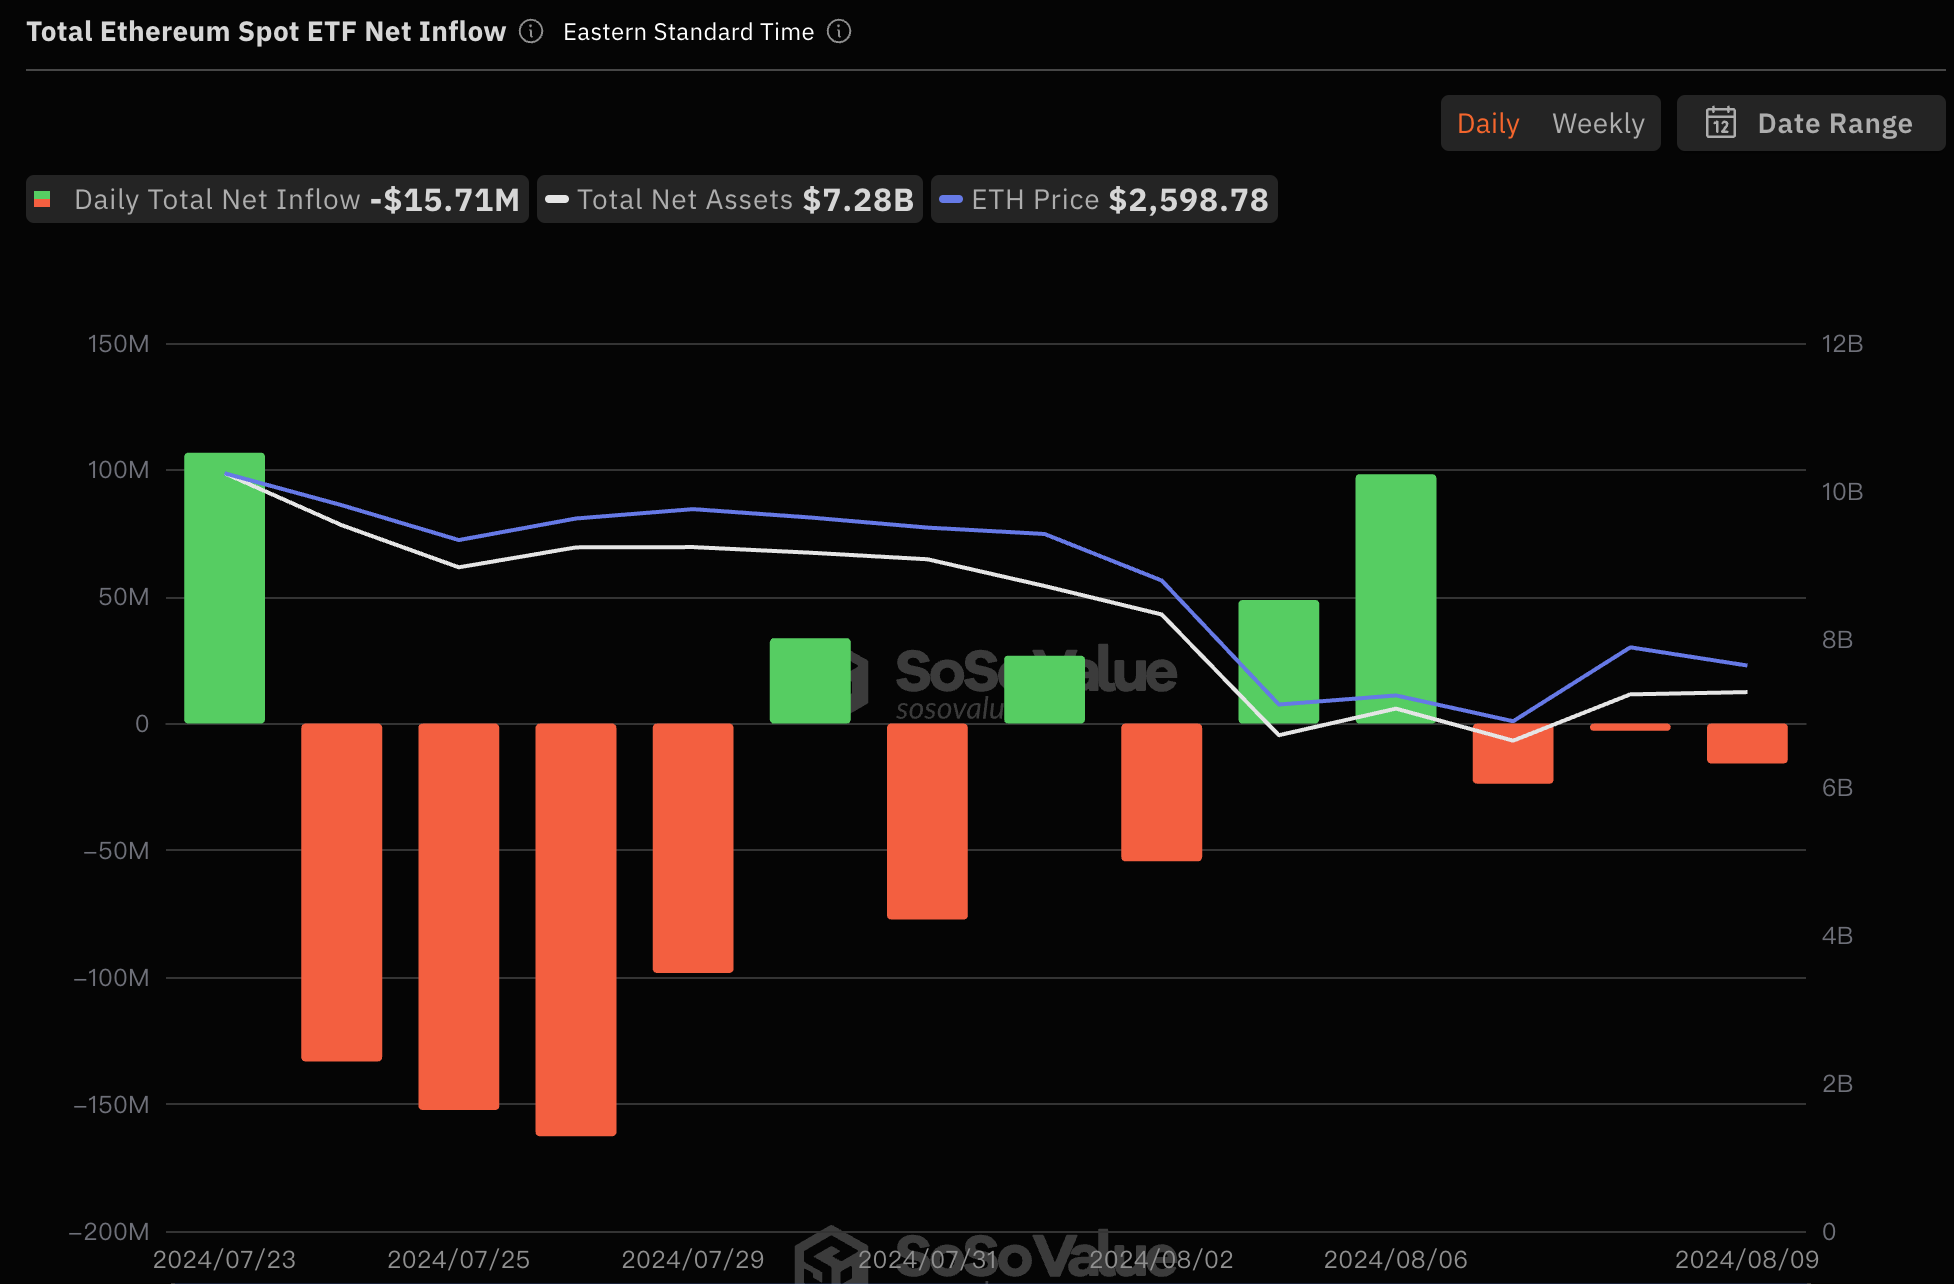Click Total Ethereum Spot ETF Net Inflow title
The image size is (1954, 1284).
tap(266, 32)
